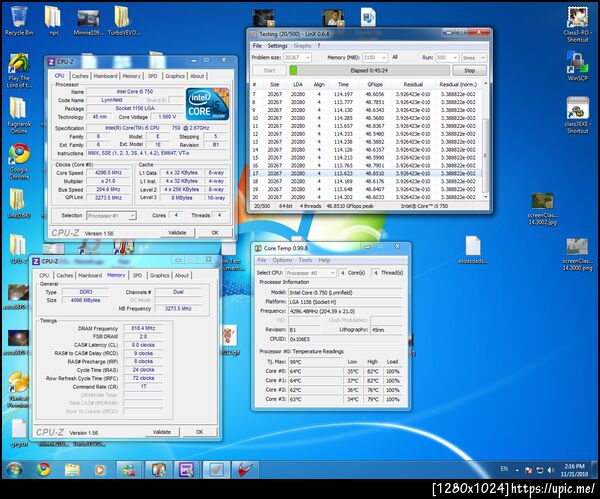
Task: Click All button next to Memory in LinX
Action: pos(395,57)
